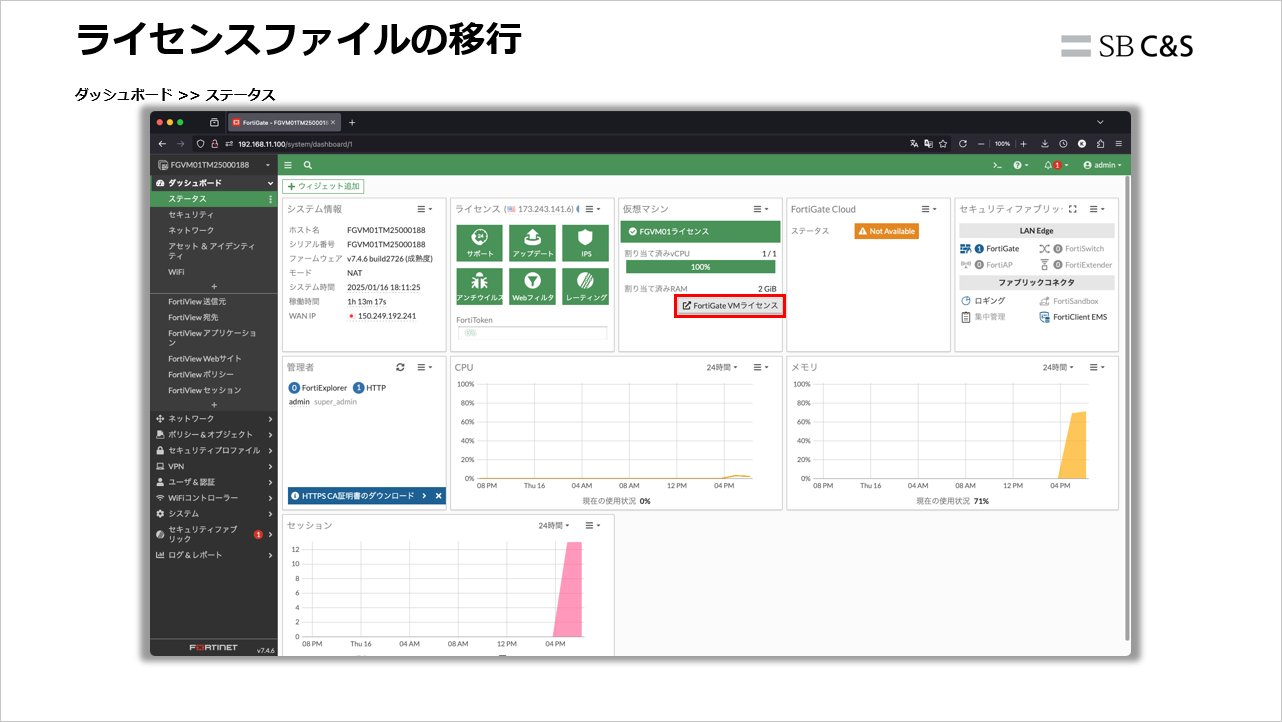
Task: Click the IPS shield icon
Action: click(x=585, y=242)
